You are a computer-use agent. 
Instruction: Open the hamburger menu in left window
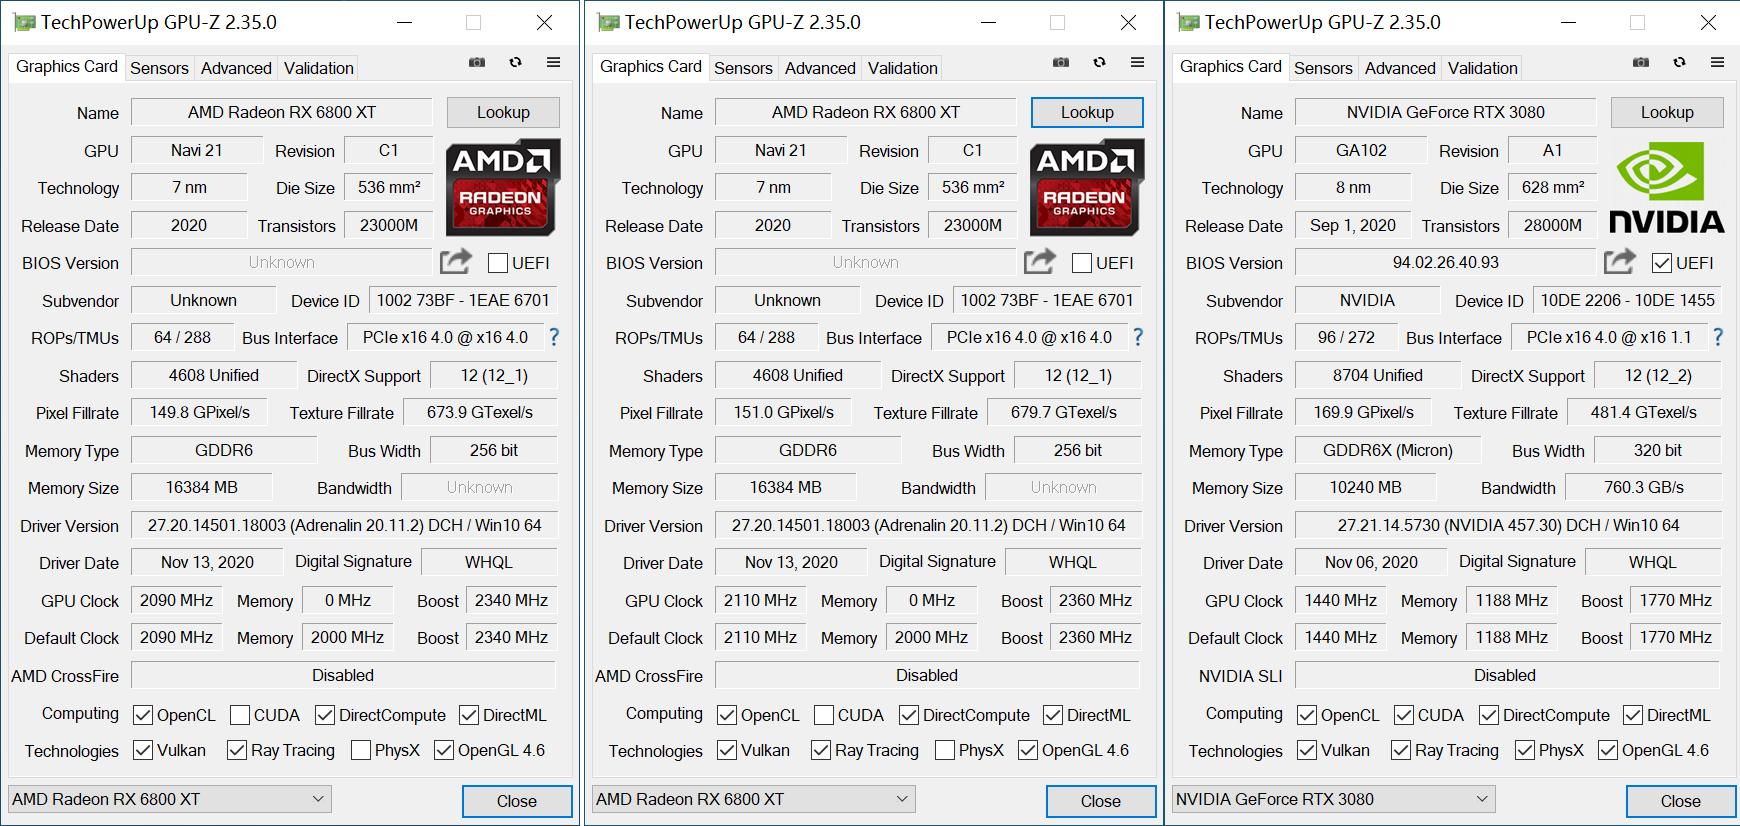(553, 62)
